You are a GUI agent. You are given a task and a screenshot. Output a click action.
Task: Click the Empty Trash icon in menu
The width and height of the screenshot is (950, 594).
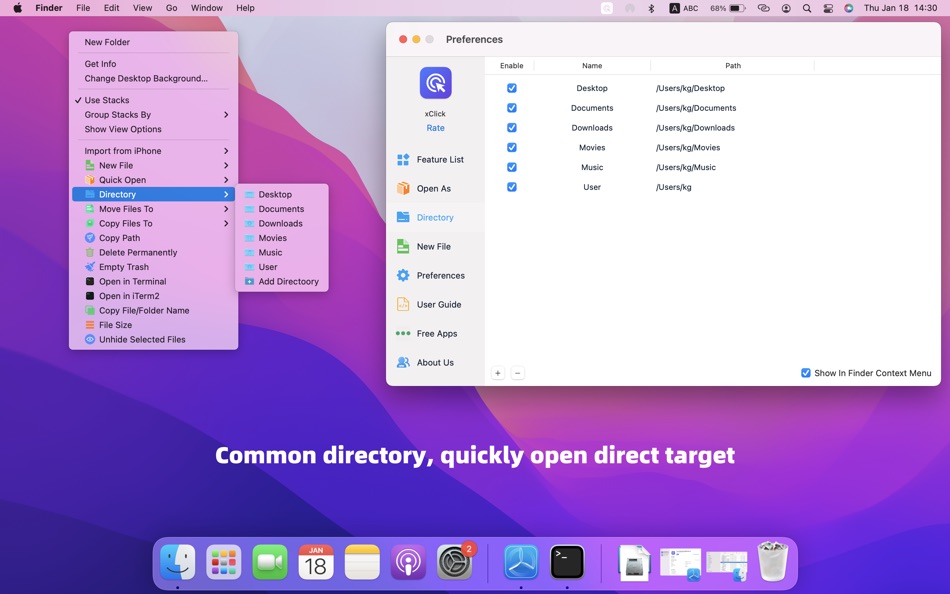[90, 267]
